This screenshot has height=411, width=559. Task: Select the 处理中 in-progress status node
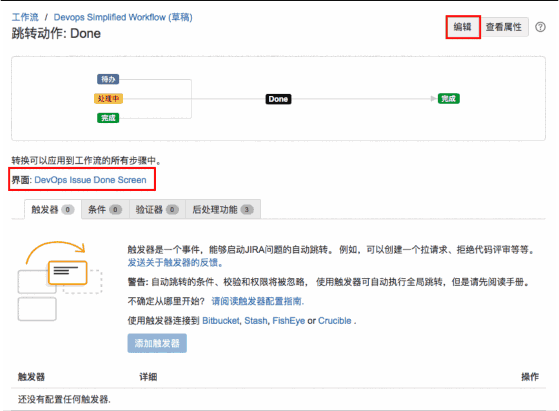click(x=108, y=98)
